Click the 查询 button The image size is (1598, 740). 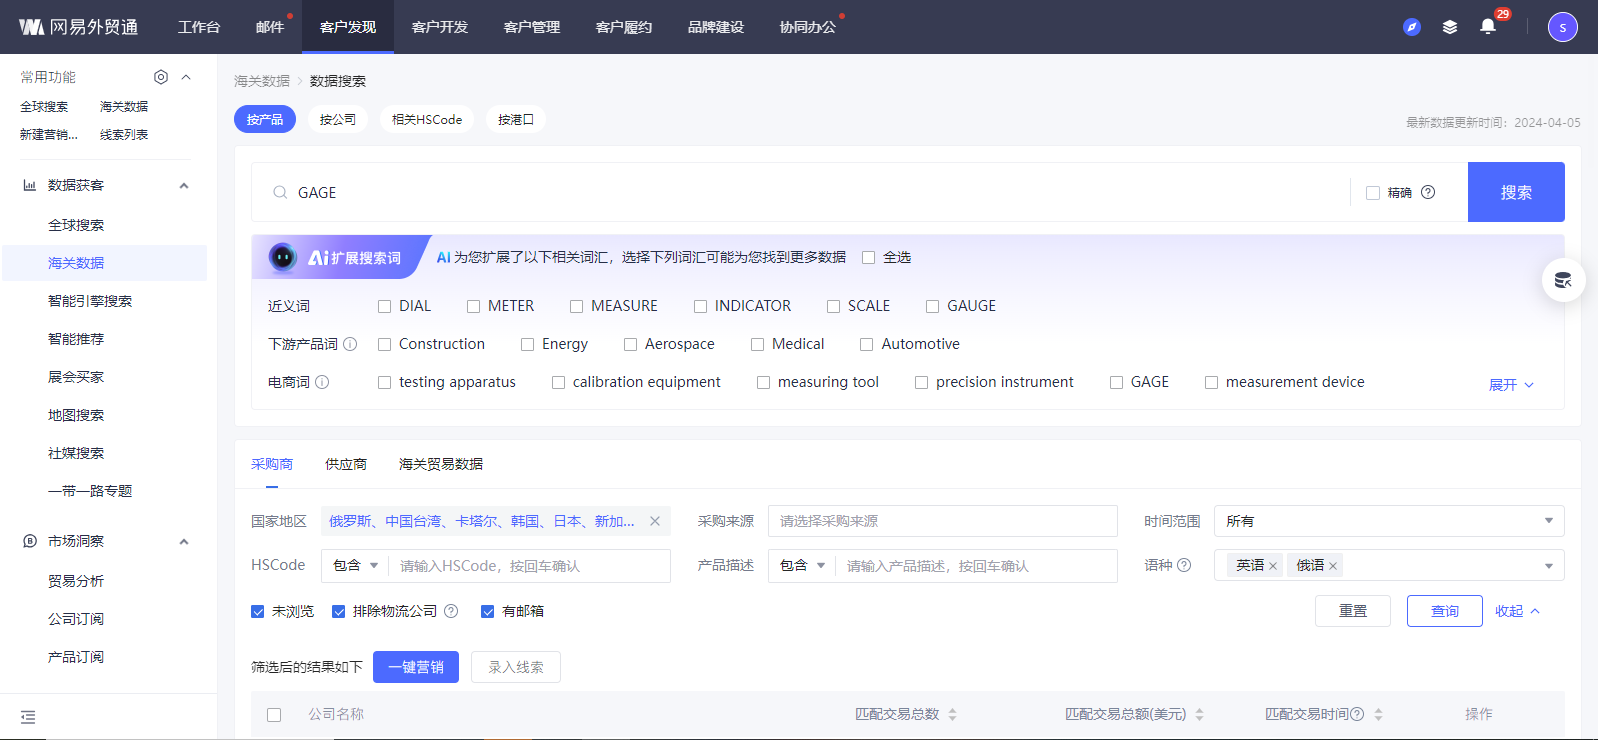(x=1445, y=611)
